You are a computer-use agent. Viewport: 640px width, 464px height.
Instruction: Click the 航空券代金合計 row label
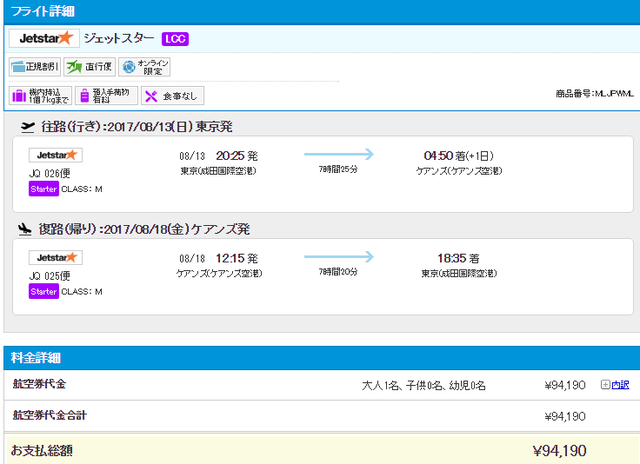(x=49, y=415)
